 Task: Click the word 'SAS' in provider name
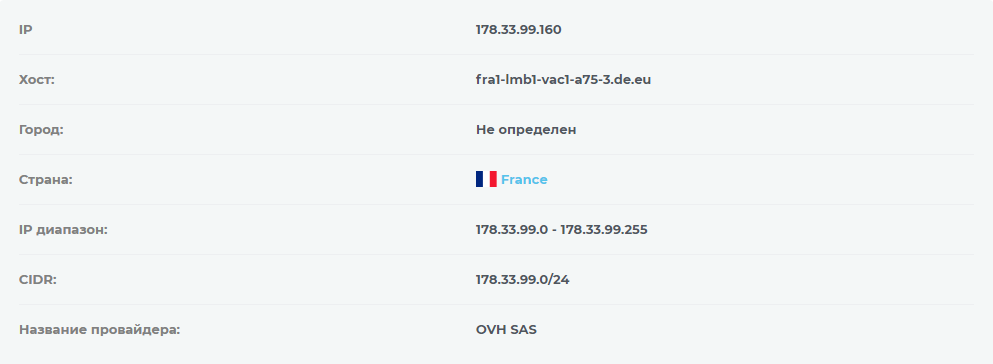tap(524, 330)
